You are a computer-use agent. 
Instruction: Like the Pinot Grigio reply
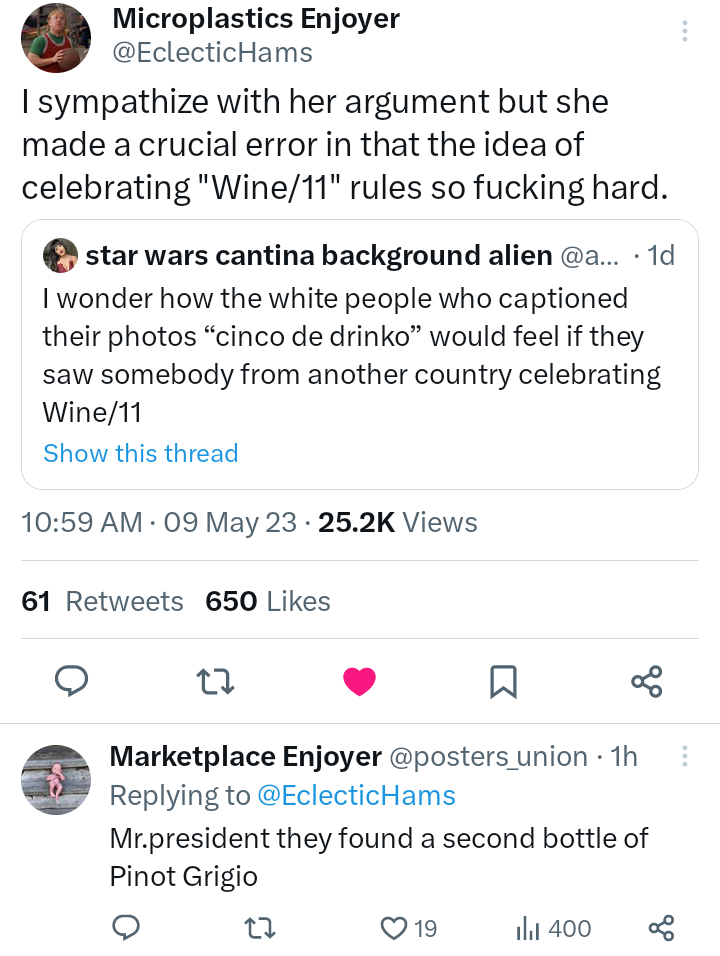click(x=394, y=929)
